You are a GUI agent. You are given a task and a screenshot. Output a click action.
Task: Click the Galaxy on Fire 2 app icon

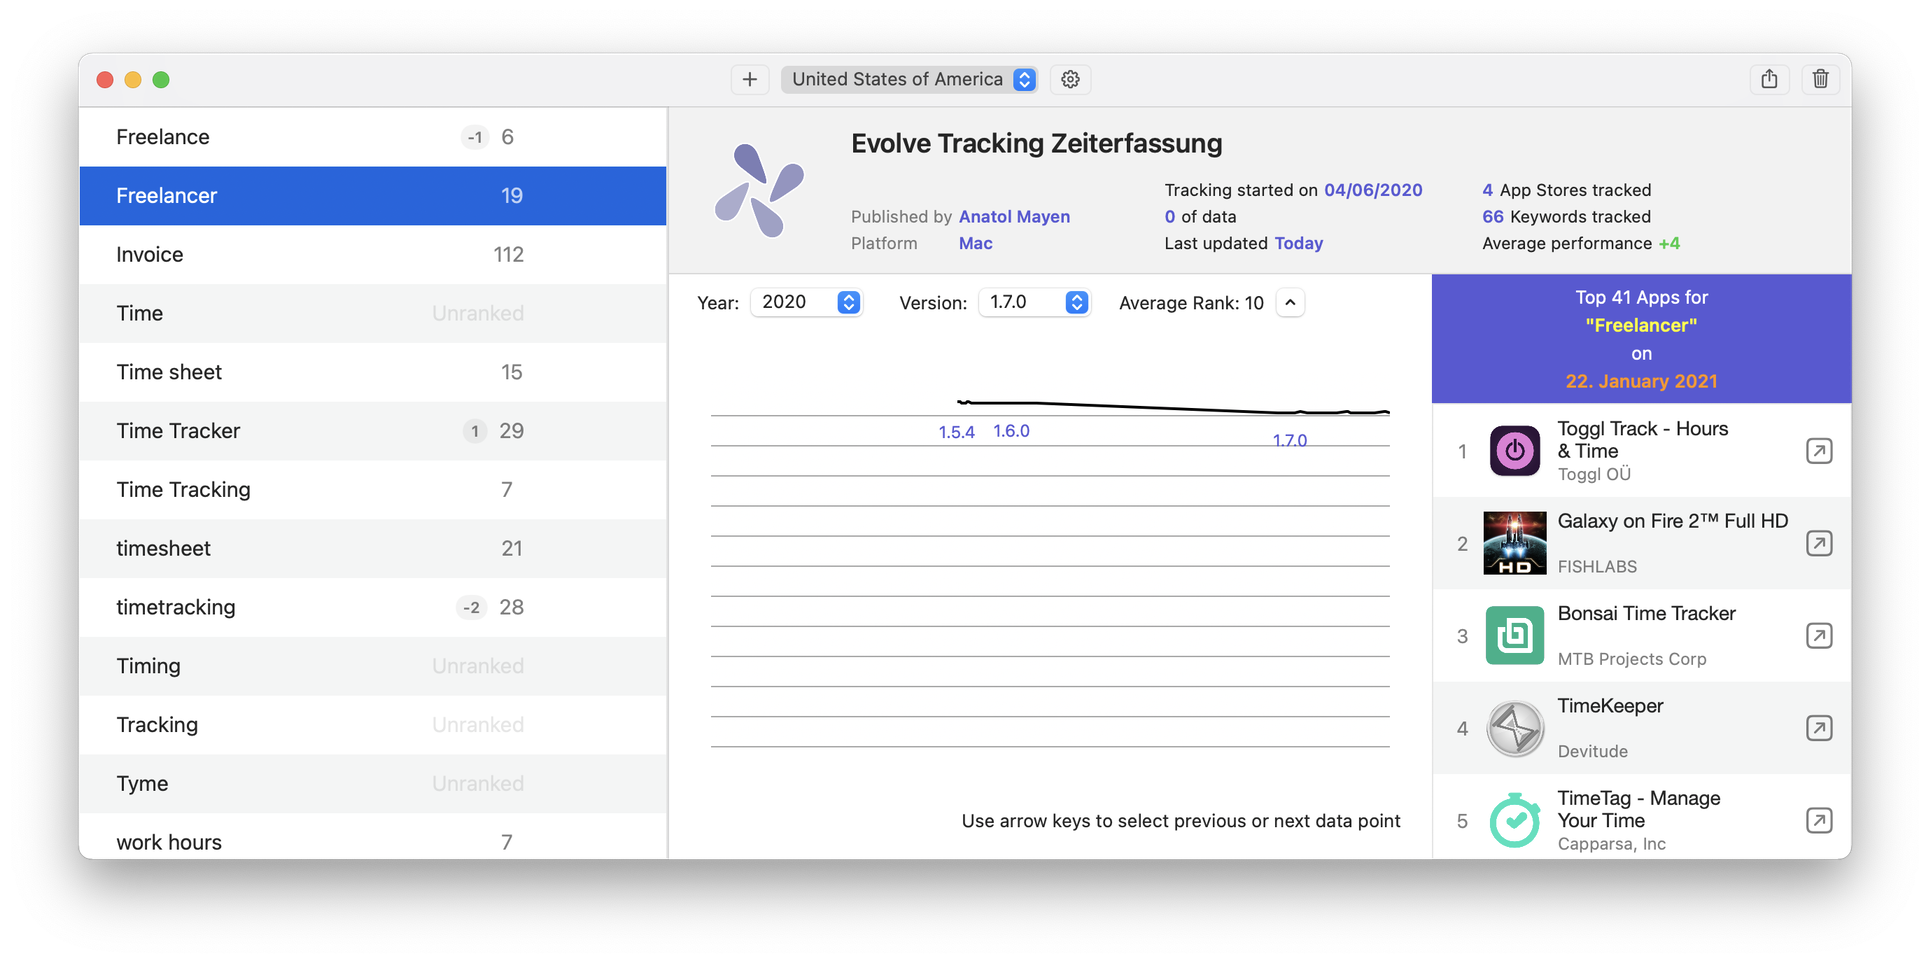click(x=1514, y=543)
